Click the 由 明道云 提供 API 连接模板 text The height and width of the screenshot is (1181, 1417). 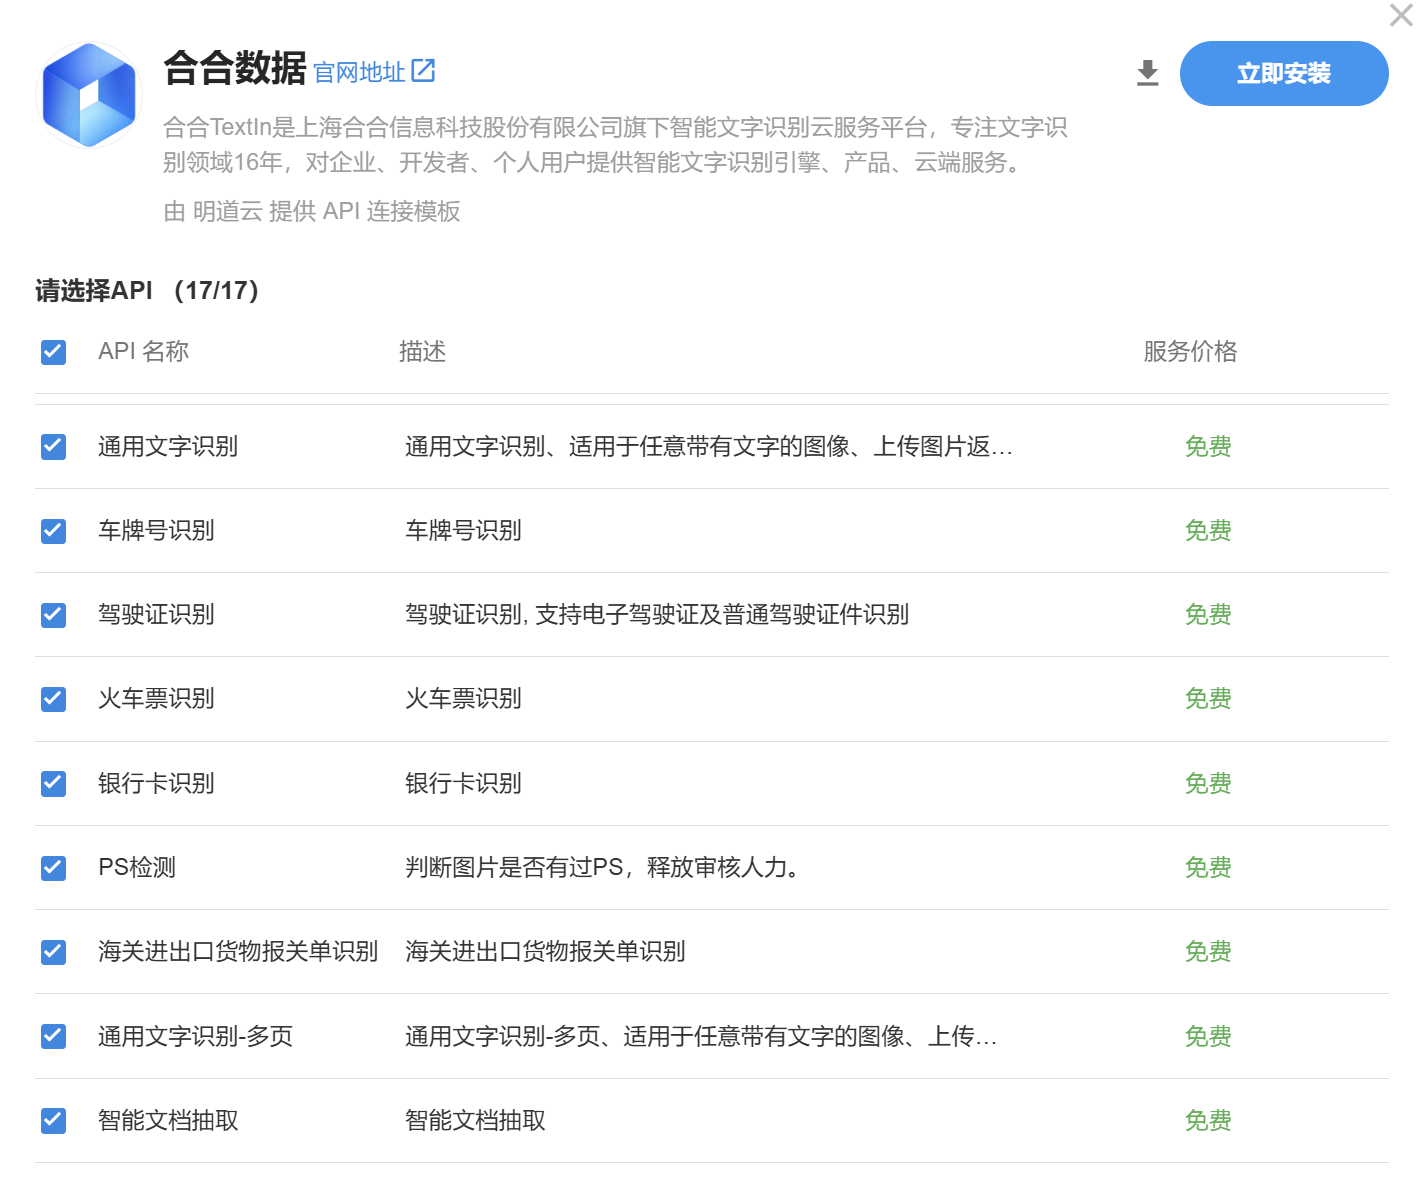coord(312,211)
